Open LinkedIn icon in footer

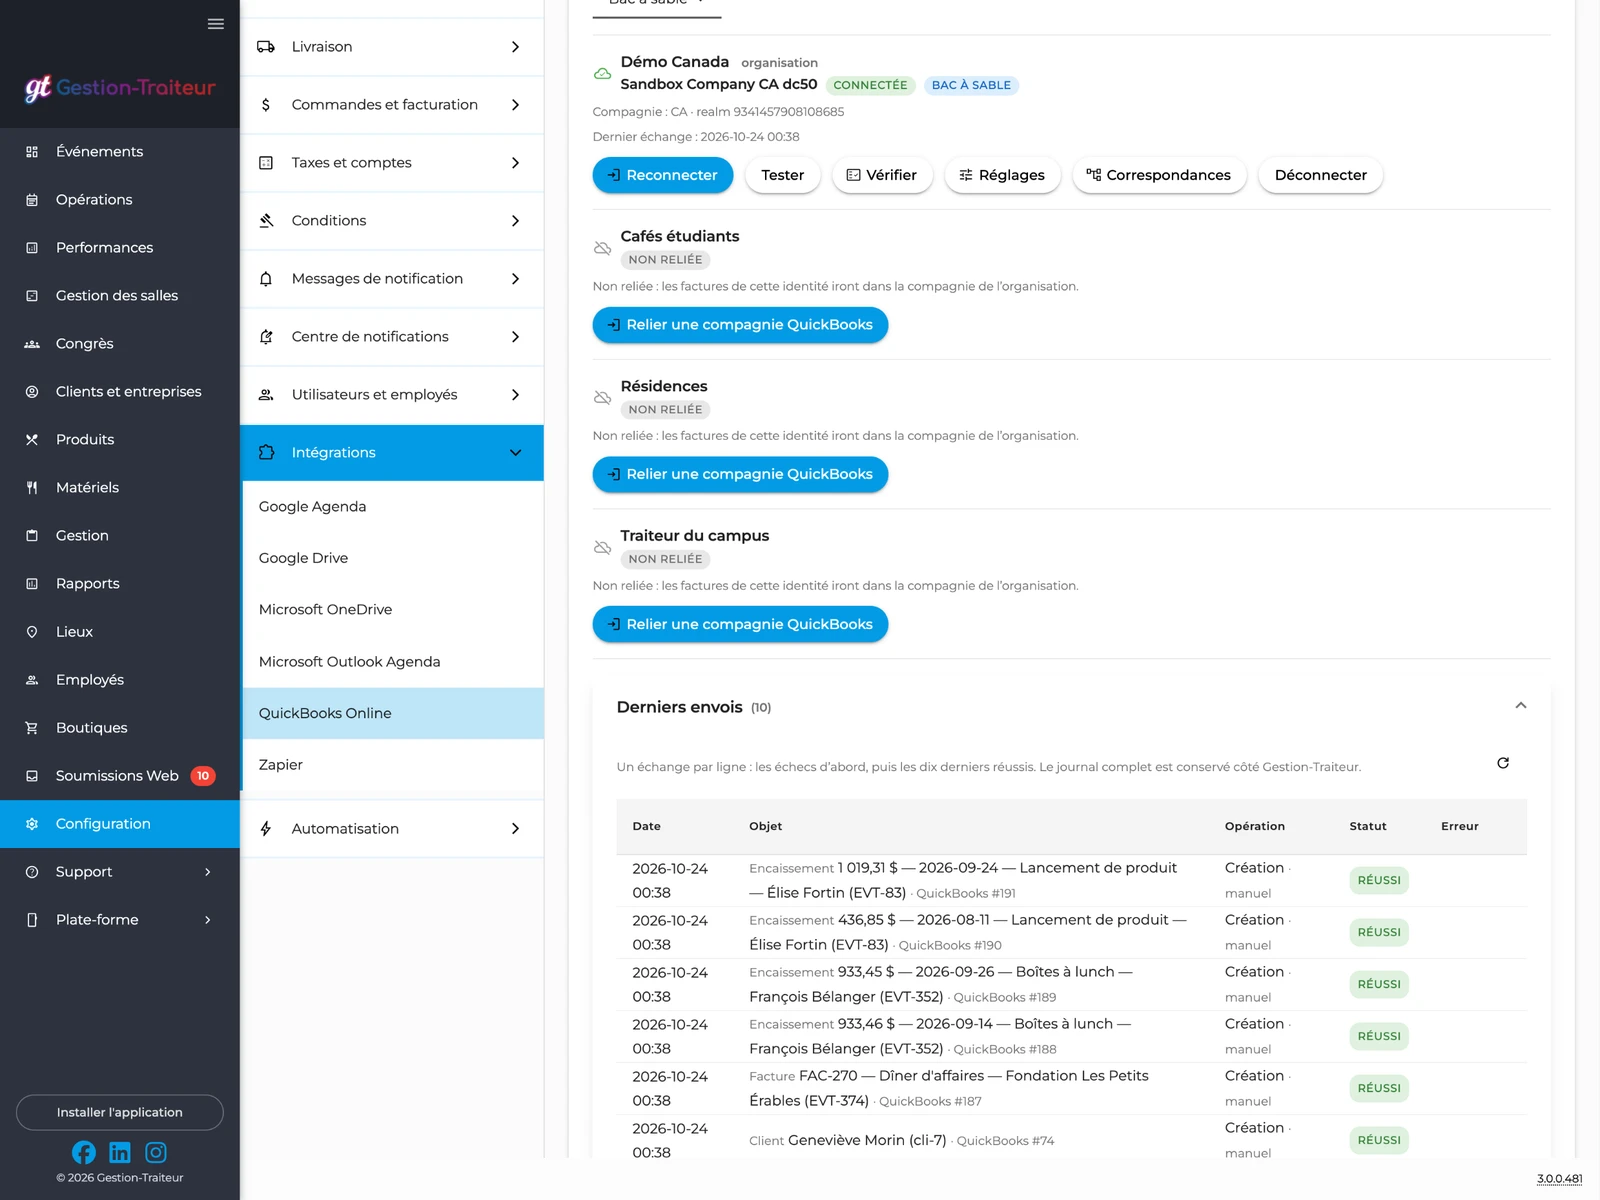pos(120,1152)
